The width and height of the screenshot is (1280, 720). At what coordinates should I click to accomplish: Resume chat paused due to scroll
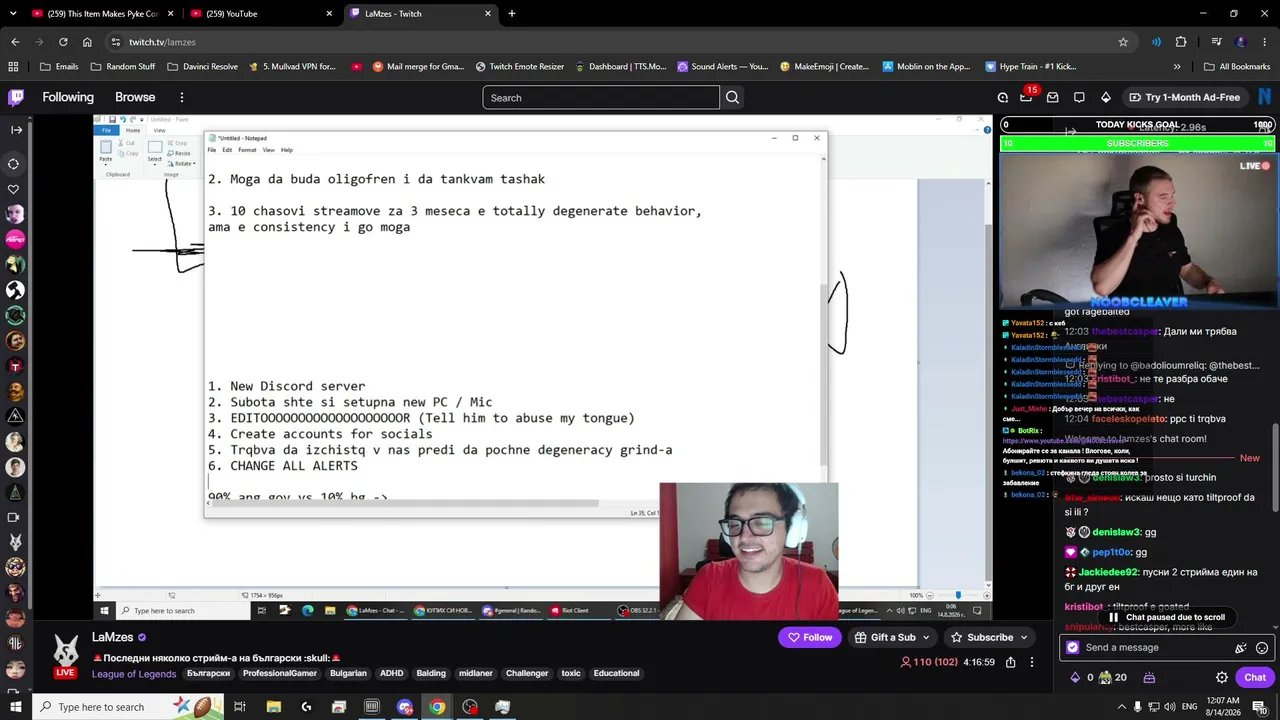[1166, 617]
